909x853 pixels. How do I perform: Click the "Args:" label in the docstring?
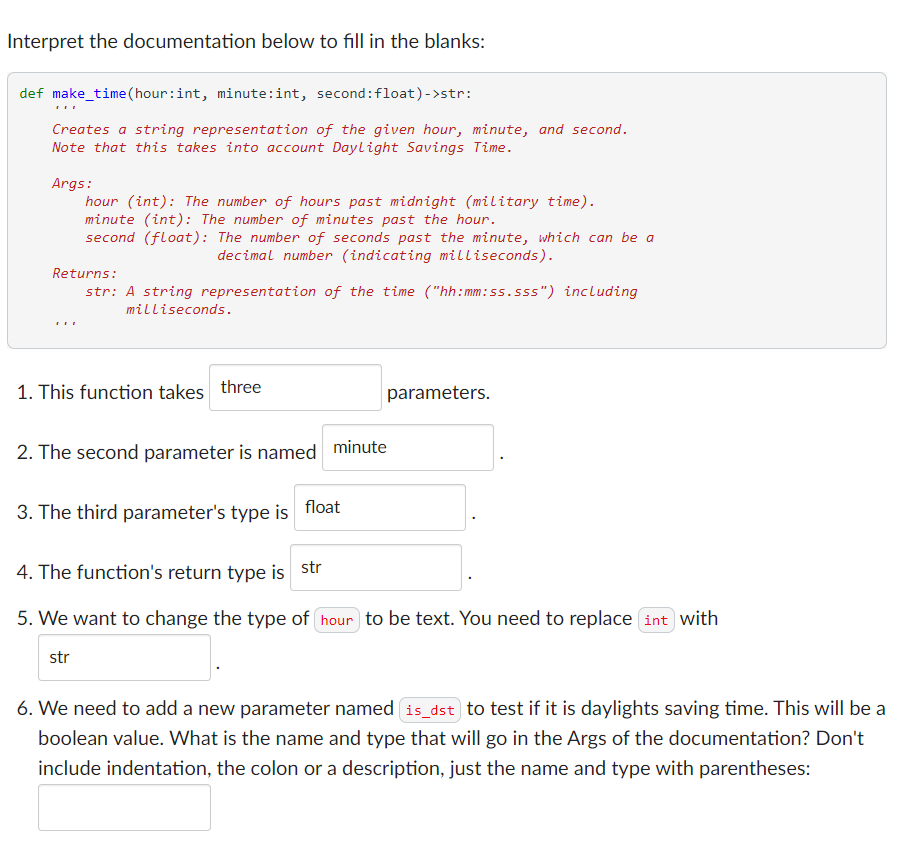(68, 183)
